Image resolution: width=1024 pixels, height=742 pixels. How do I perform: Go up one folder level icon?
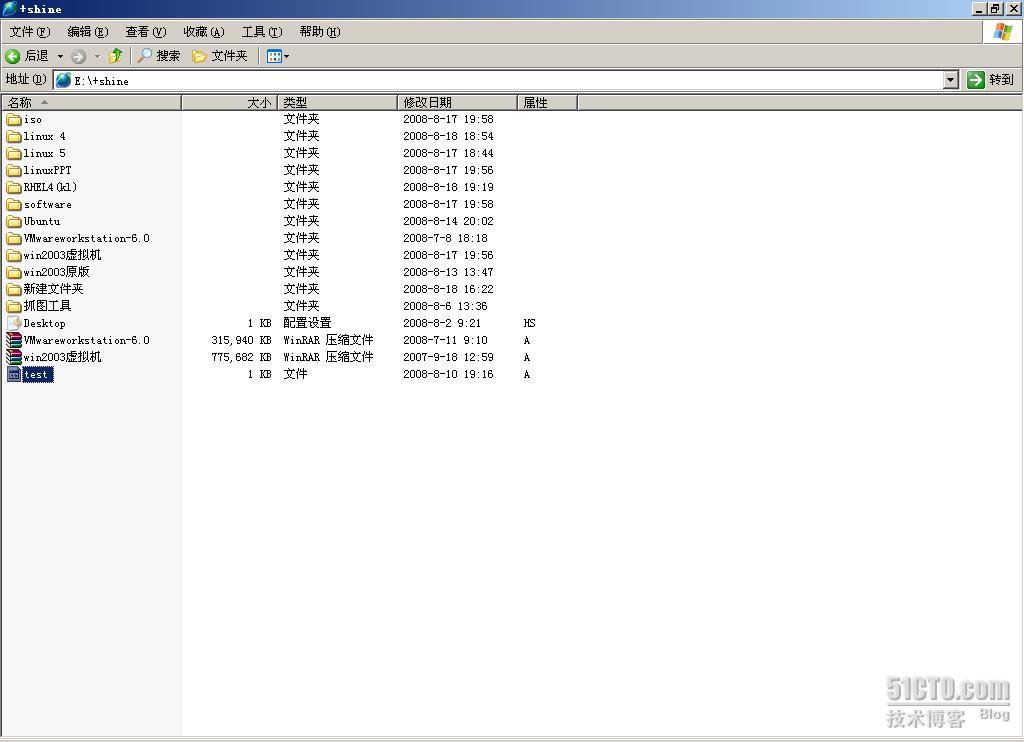(x=116, y=56)
